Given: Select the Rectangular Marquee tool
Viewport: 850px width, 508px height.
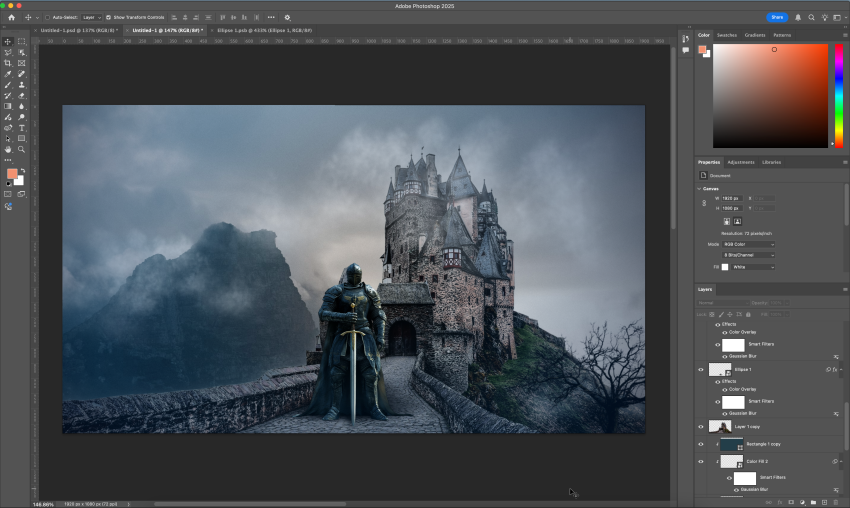Looking at the screenshot, I should point(22,41).
